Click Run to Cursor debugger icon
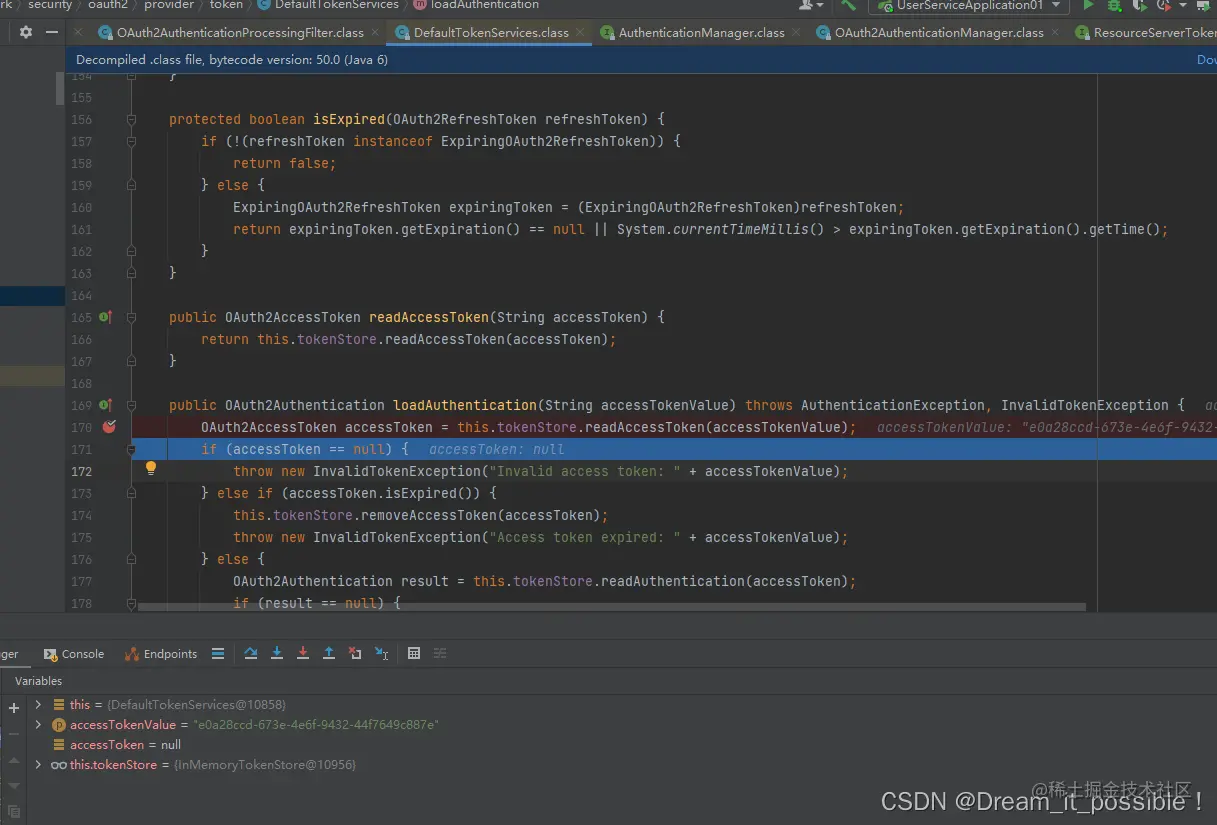Image resolution: width=1217 pixels, height=825 pixels. click(x=381, y=653)
